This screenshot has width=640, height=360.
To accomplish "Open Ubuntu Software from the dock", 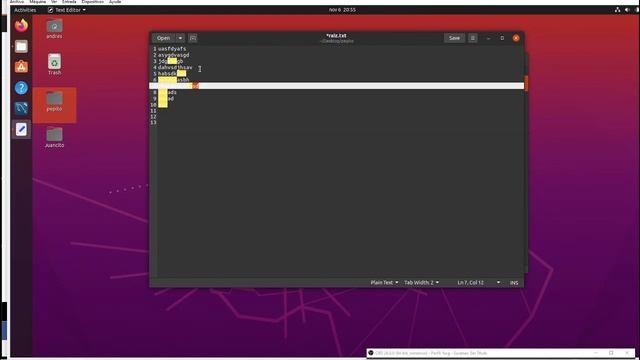I will pyautogui.click(x=21, y=67).
